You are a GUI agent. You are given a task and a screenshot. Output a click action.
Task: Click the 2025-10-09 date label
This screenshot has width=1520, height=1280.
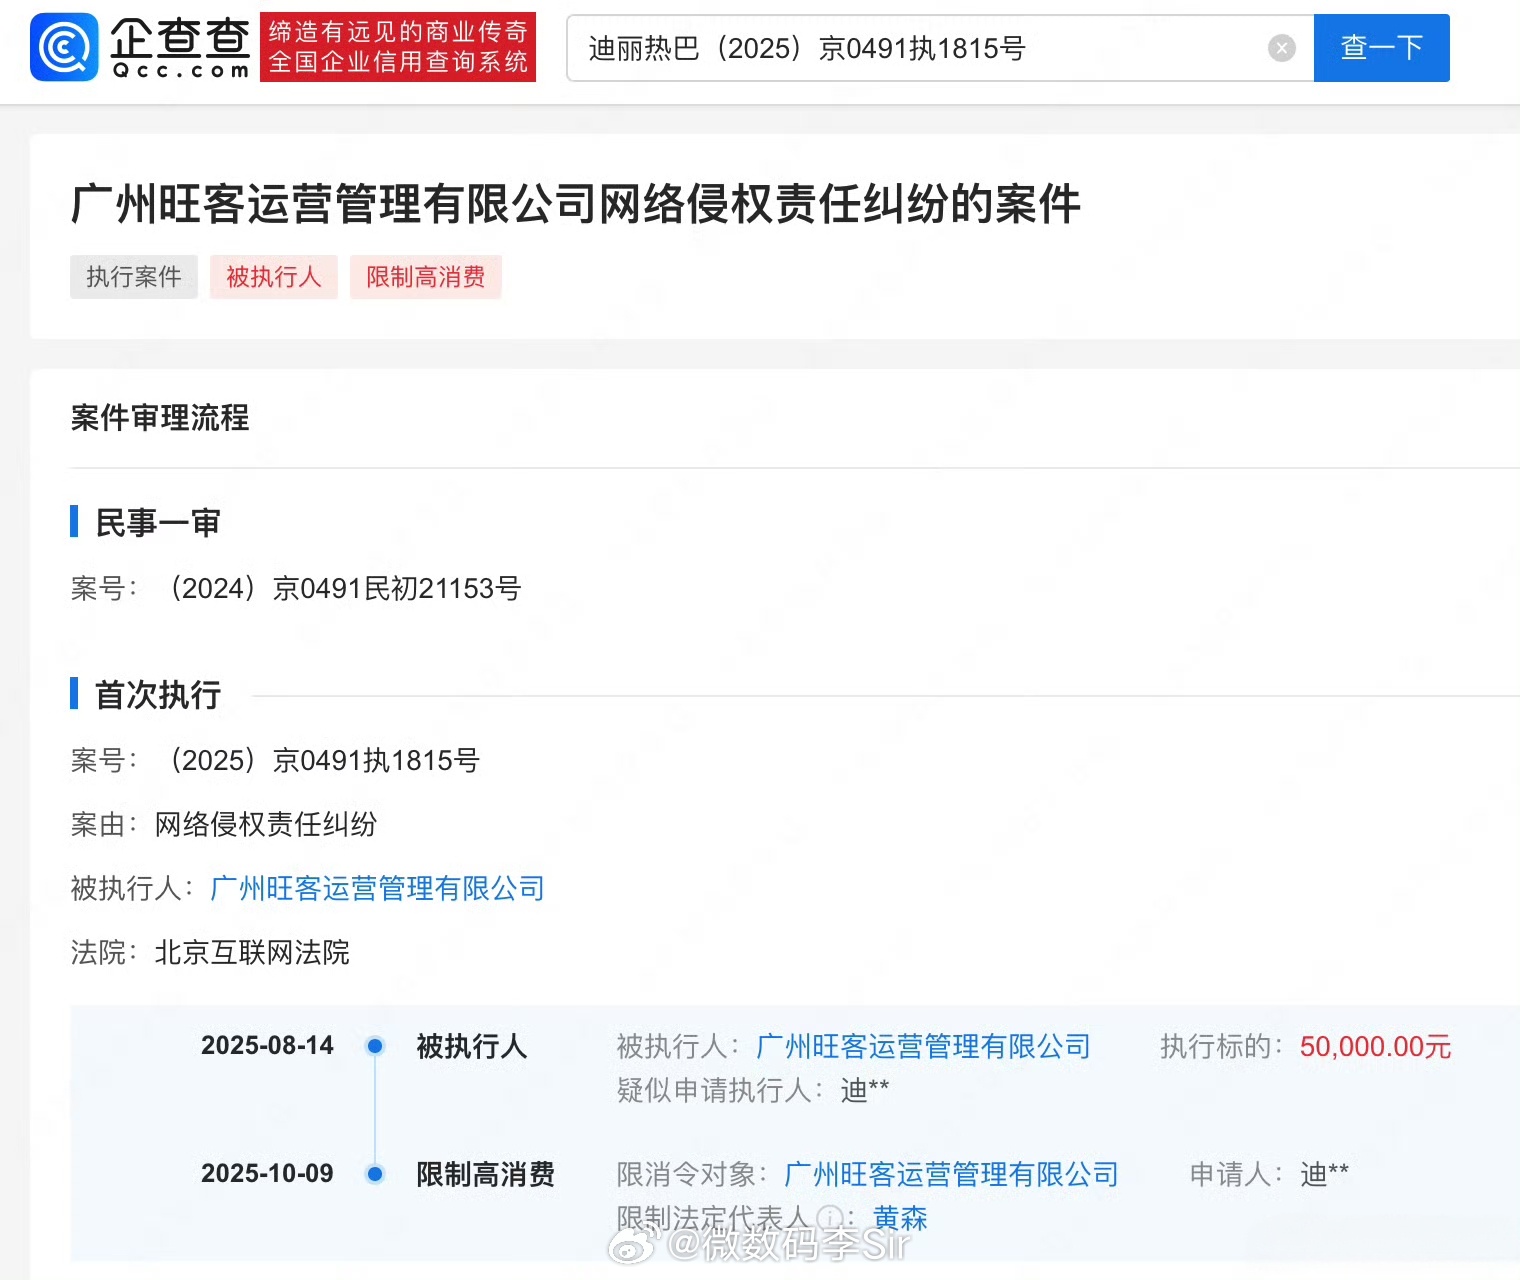click(267, 1174)
